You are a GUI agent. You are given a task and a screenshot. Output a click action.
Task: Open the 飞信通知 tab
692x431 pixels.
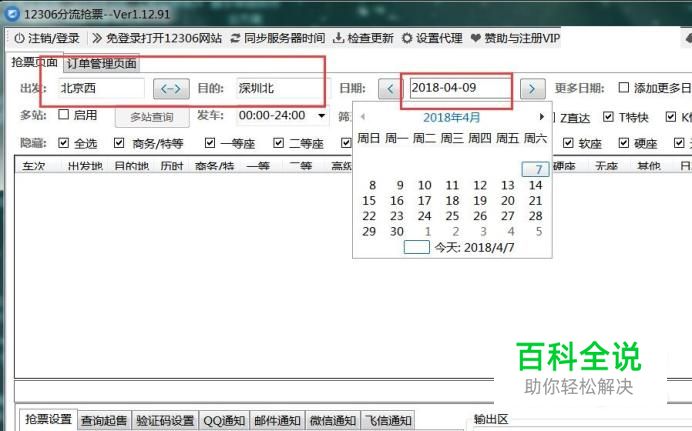tap(388, 420)
